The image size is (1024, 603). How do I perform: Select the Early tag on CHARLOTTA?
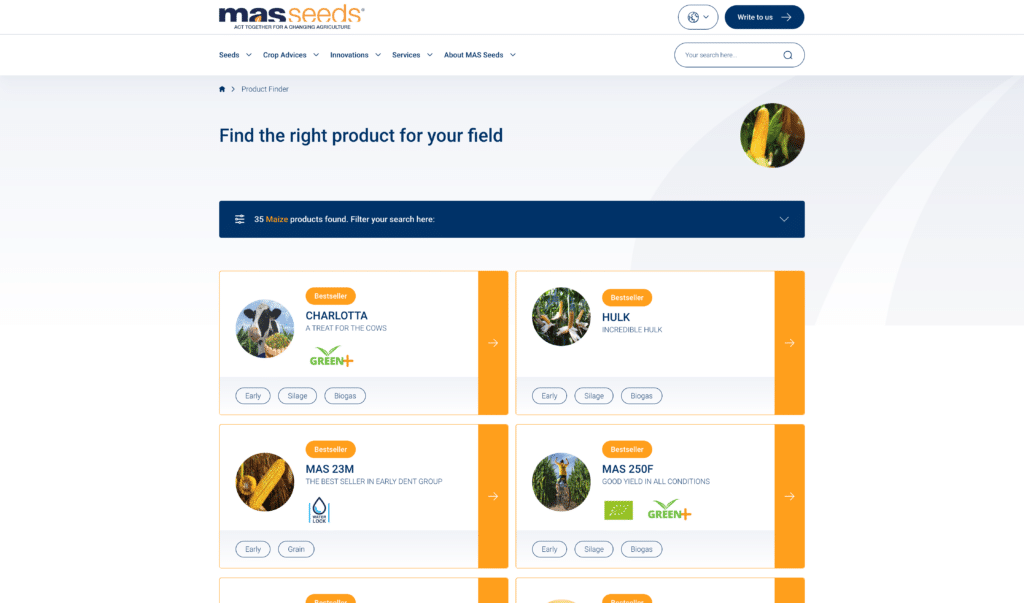(253, 396)
